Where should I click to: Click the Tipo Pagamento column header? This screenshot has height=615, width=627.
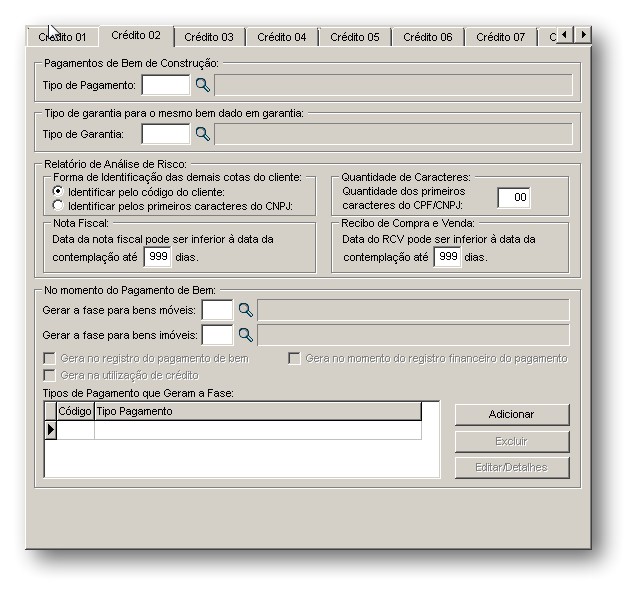pos(258,411)
